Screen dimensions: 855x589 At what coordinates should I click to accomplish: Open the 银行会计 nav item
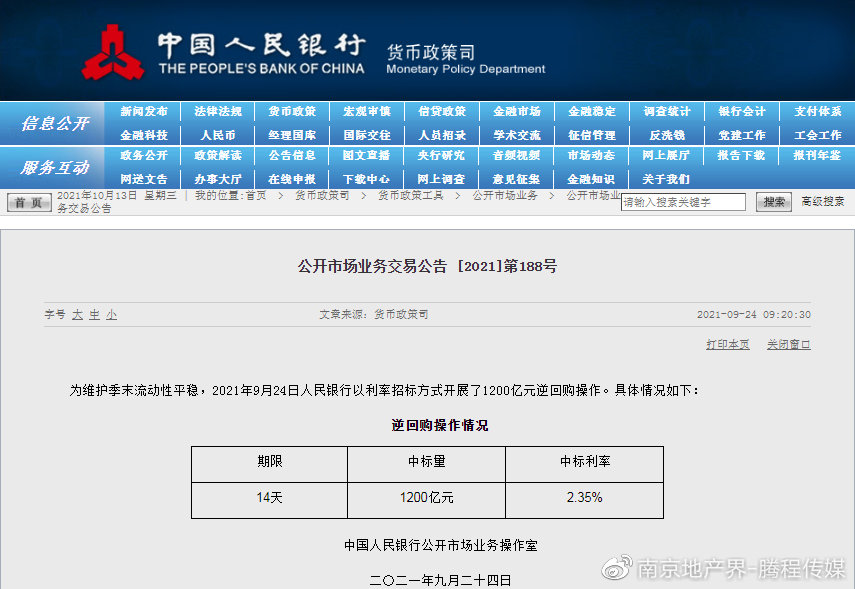[x=742, y=111]
